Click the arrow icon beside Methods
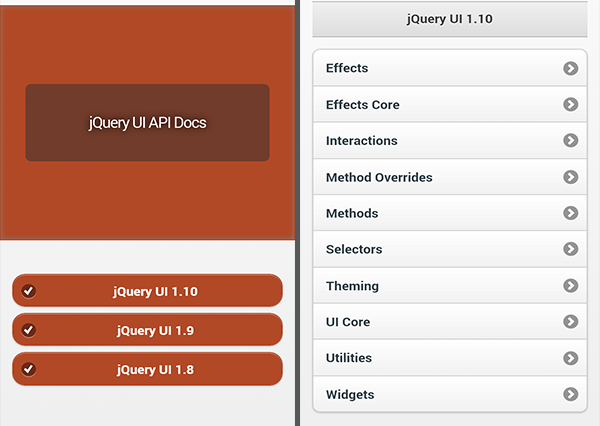The height and width of the screenshot is (426, 600). click(x=571, y=213)
